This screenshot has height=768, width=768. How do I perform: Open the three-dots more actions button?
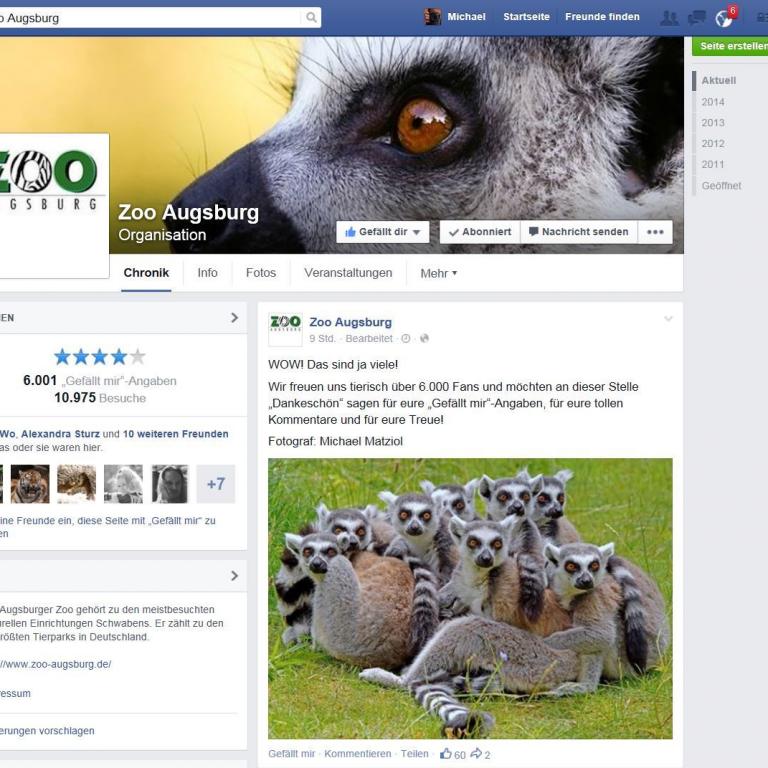point(655,232)
